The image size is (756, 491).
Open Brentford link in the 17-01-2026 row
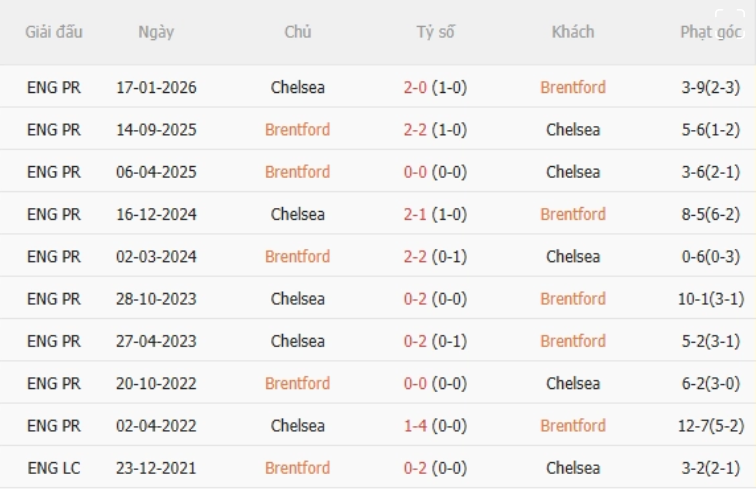pos(573,87)
